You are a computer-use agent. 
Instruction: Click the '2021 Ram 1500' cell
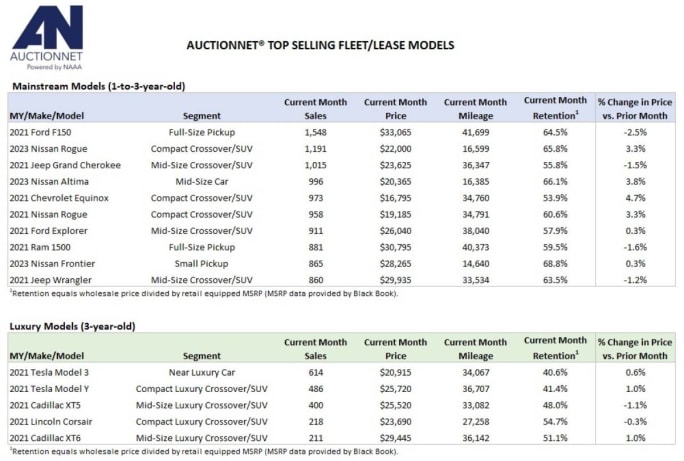click(40, 247)
